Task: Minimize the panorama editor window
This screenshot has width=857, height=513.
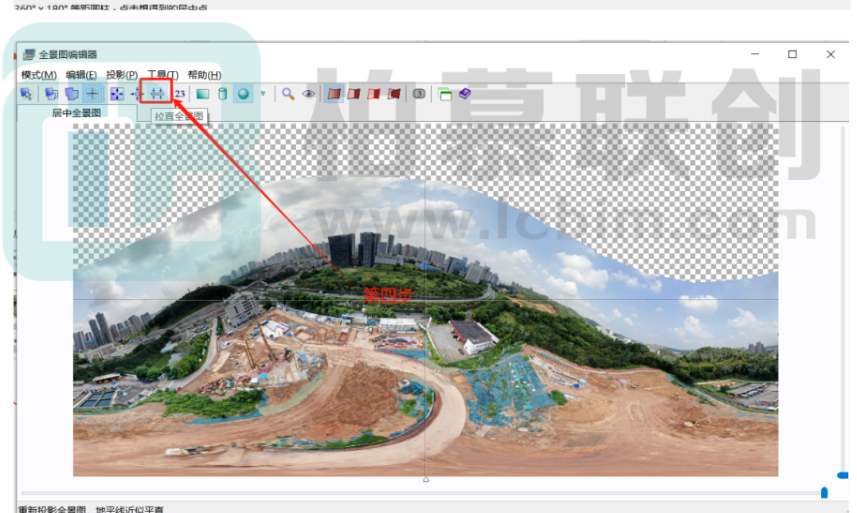Action: pos(755,54)
